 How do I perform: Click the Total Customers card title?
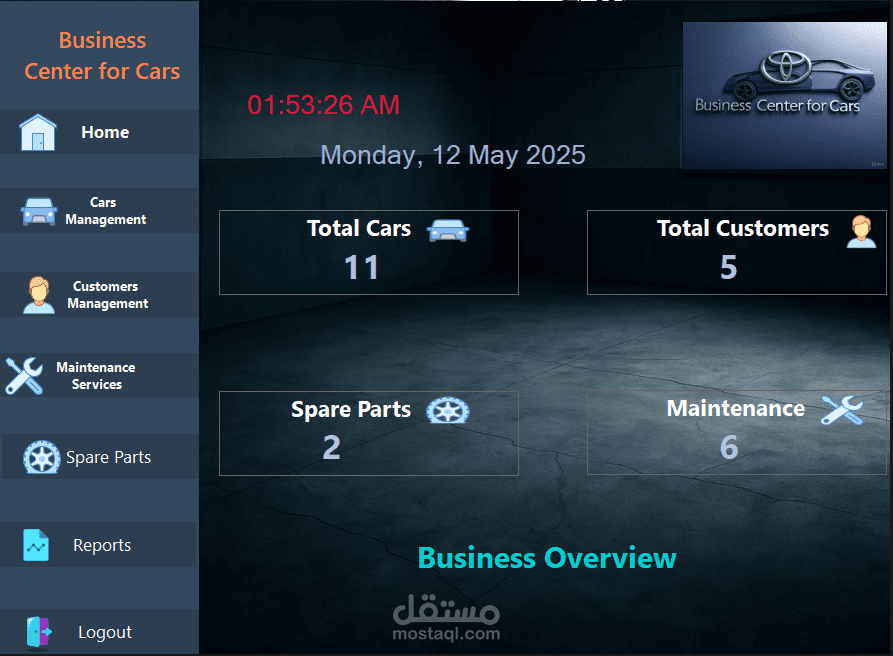pyautogui.click(x=743, y=228)
